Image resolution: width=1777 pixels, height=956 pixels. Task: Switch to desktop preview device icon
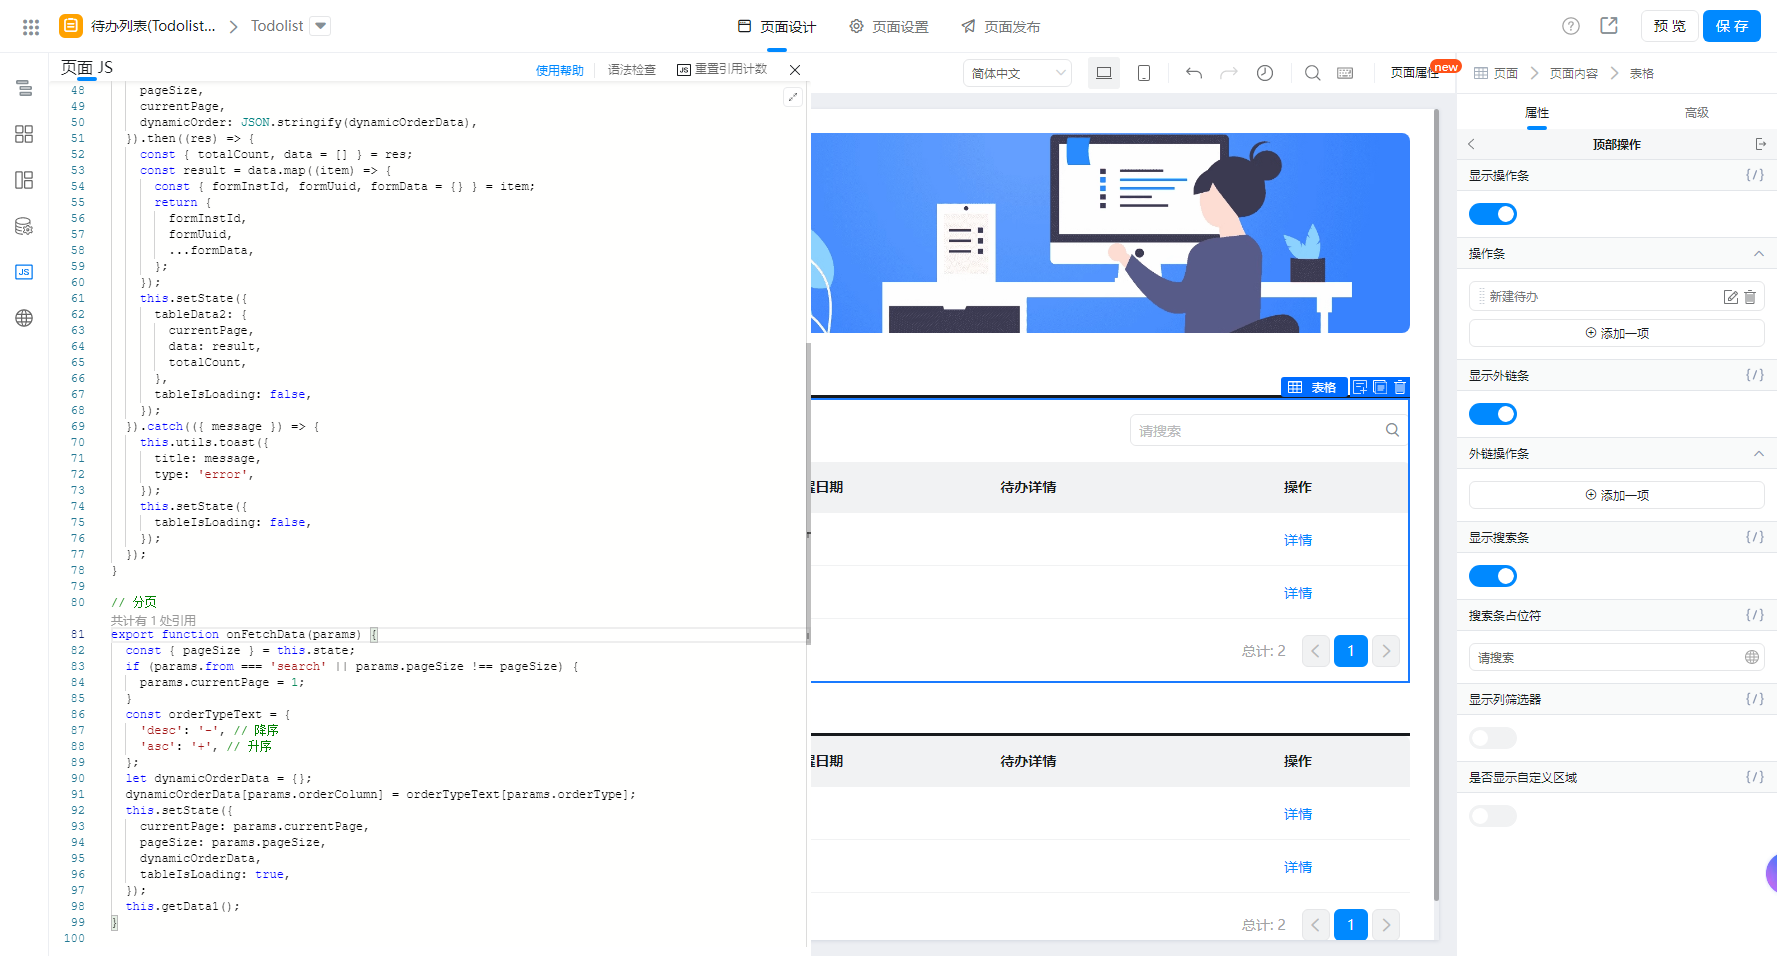coord(1104,73)
